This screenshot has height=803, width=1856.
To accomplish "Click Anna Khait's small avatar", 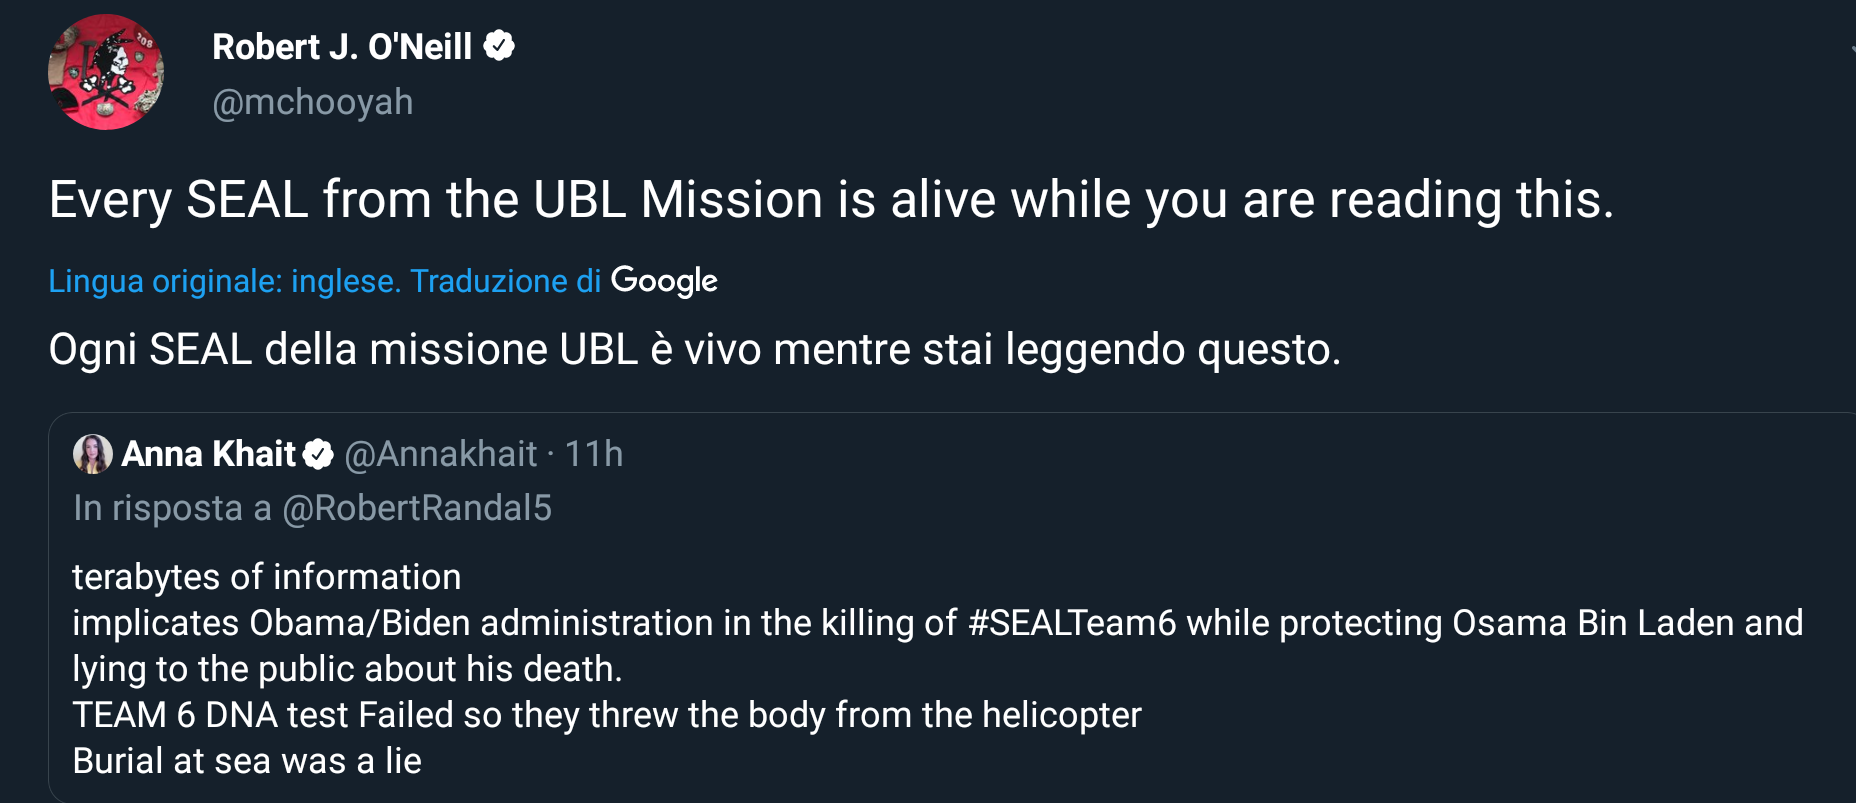I will pyautogui.click(x=92, y=454).
